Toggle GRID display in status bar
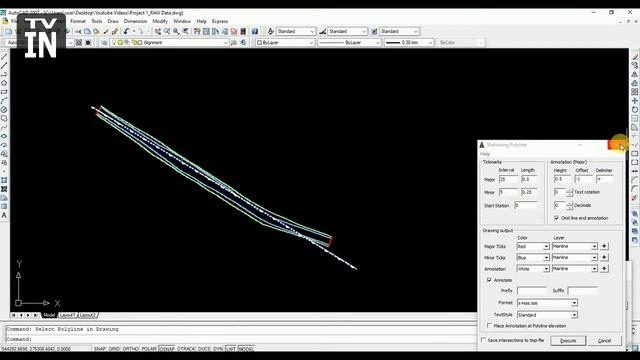The image size is (640, 360). click(x=114, y=349)
